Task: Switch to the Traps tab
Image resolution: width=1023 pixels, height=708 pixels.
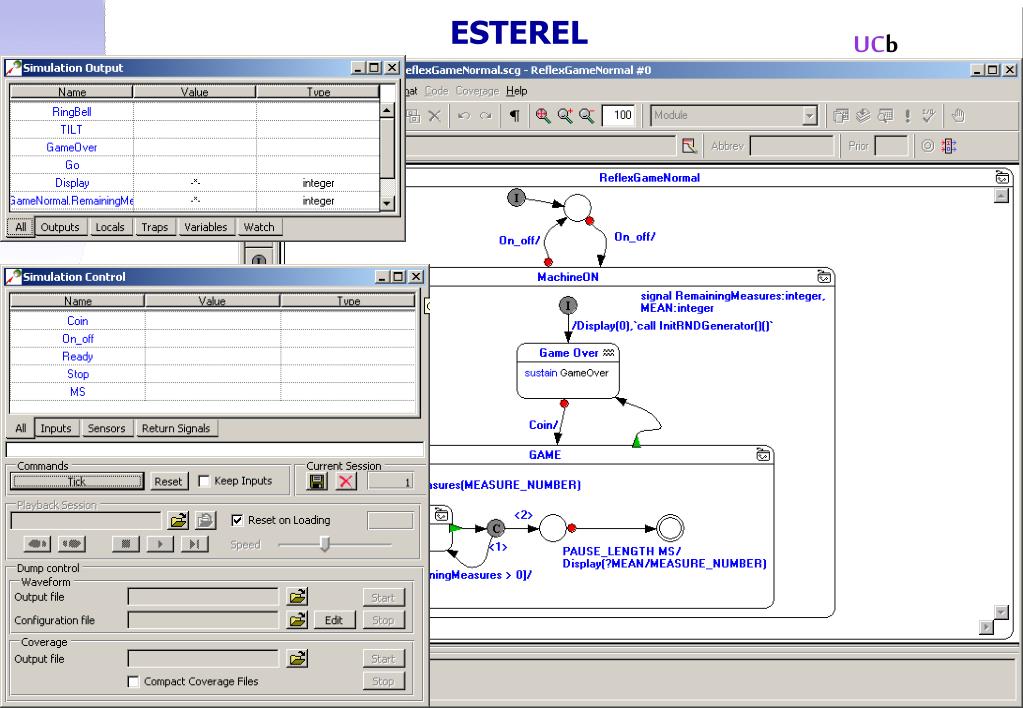Action: point(155,227)
